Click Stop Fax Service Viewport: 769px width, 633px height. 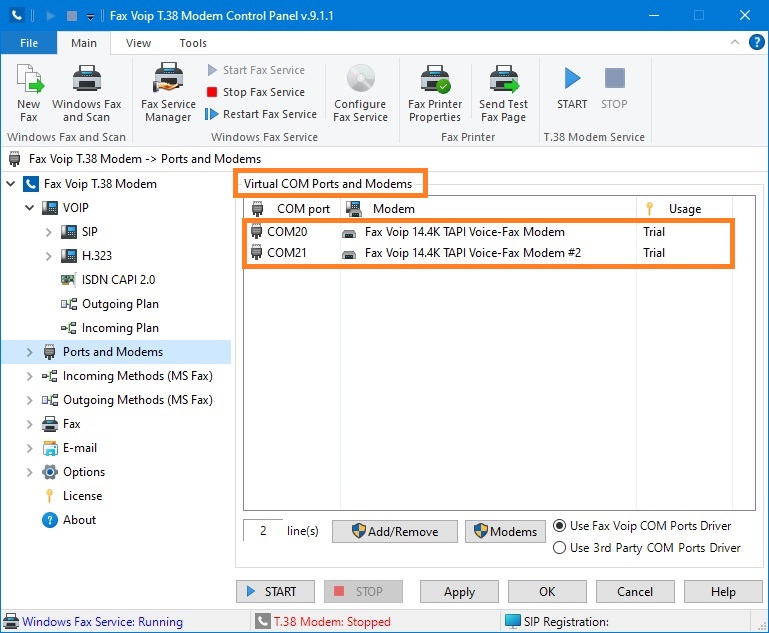(256, 92)
